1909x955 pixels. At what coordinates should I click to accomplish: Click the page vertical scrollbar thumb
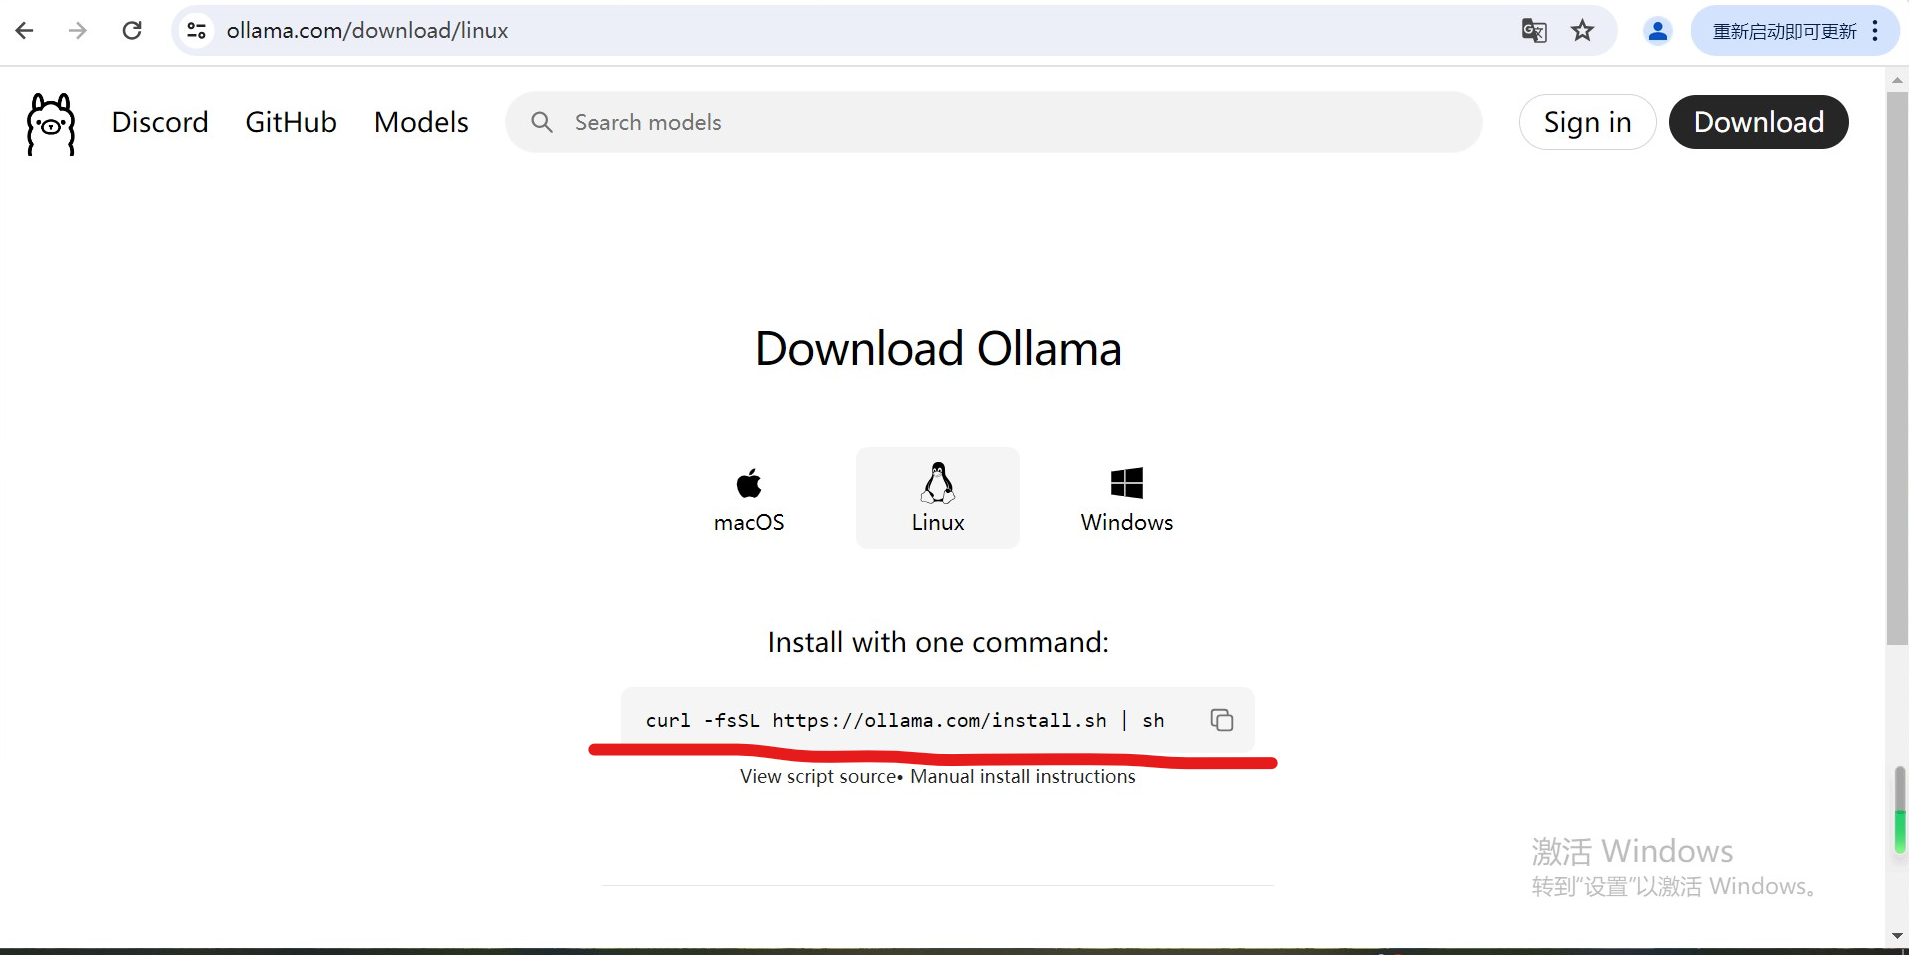[1897, 370]
